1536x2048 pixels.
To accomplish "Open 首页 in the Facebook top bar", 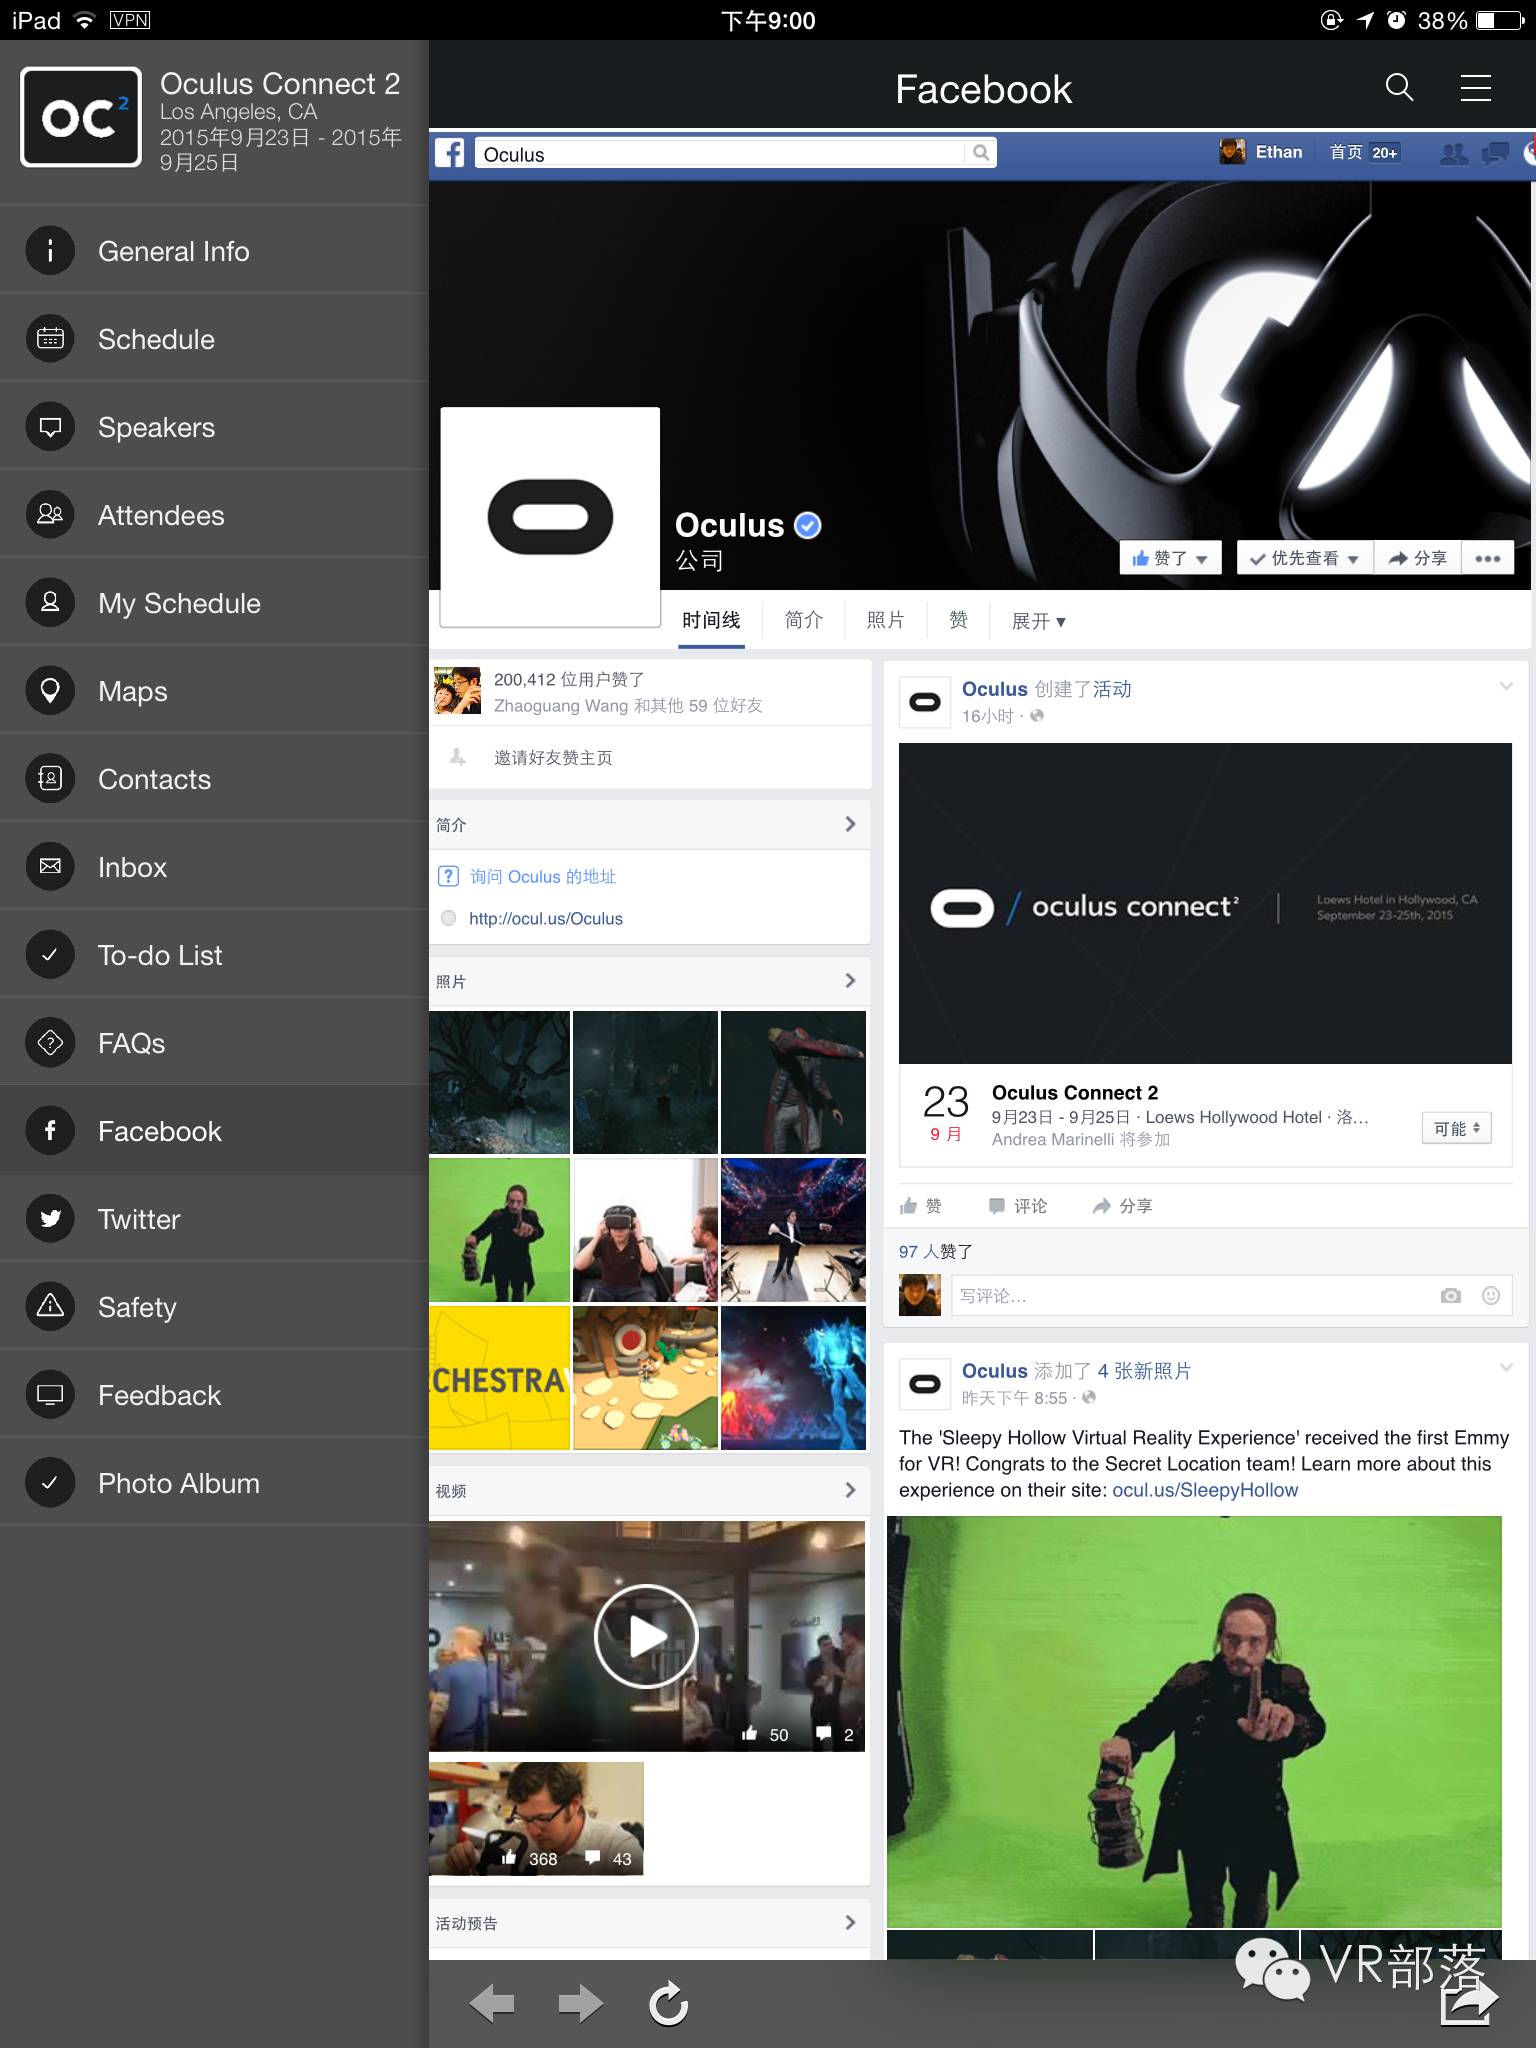I will (1346, 152).
